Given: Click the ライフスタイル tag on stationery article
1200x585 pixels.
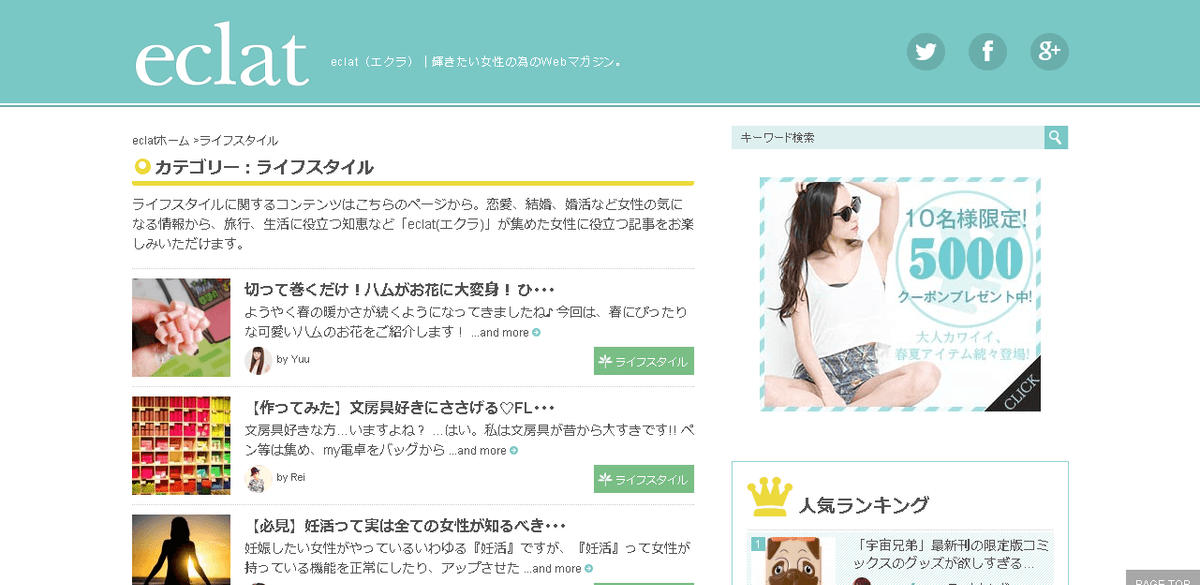Looking at the screenshot, I should [x=643, y=479].
